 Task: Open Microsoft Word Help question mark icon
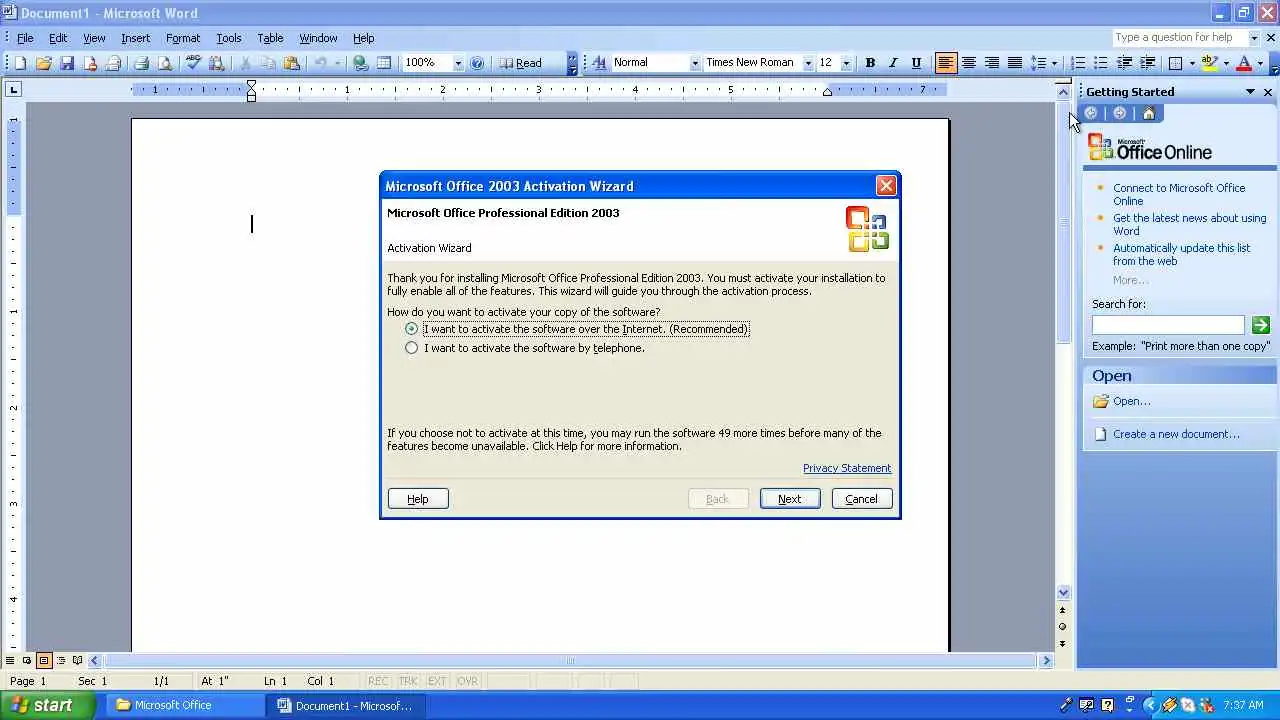(477, 63)
